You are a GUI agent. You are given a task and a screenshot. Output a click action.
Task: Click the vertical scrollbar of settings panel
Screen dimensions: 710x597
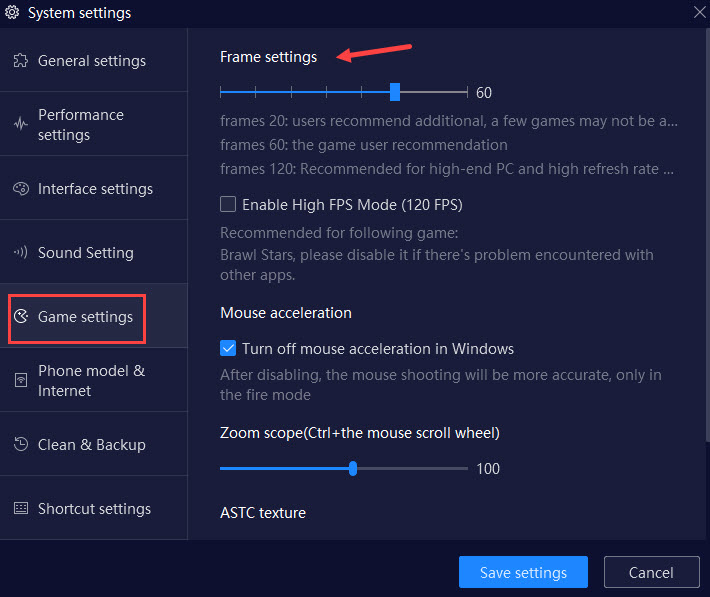point(707,236)
